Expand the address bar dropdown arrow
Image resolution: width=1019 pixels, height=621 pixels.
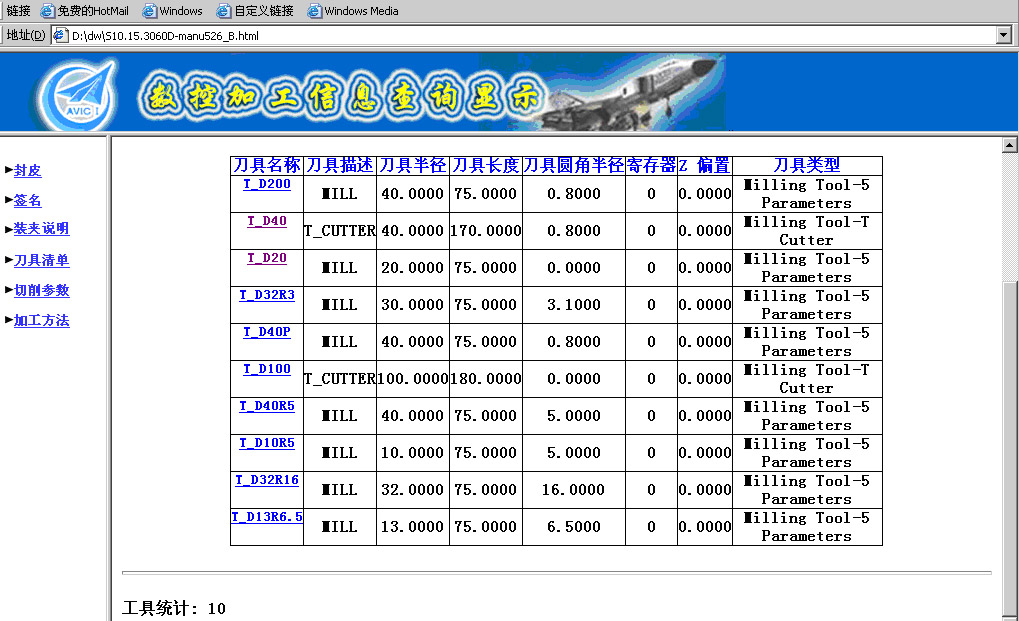point(1004,35)
